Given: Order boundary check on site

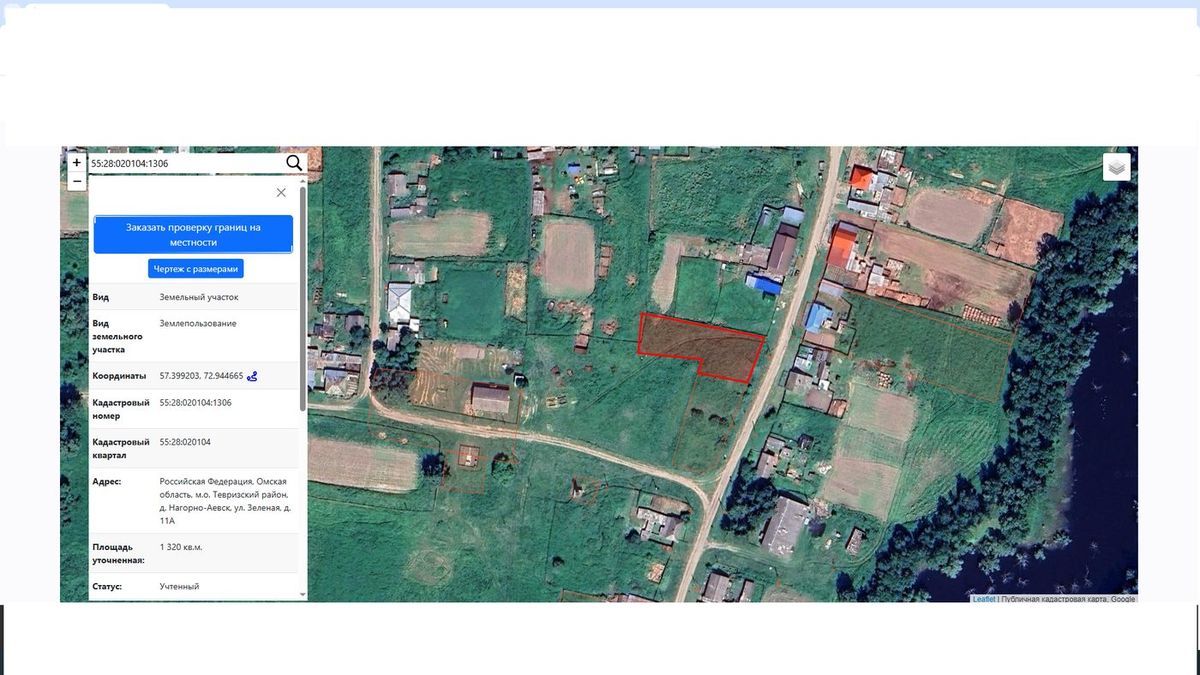Looking at the screenshot, I should coord(193,235).
